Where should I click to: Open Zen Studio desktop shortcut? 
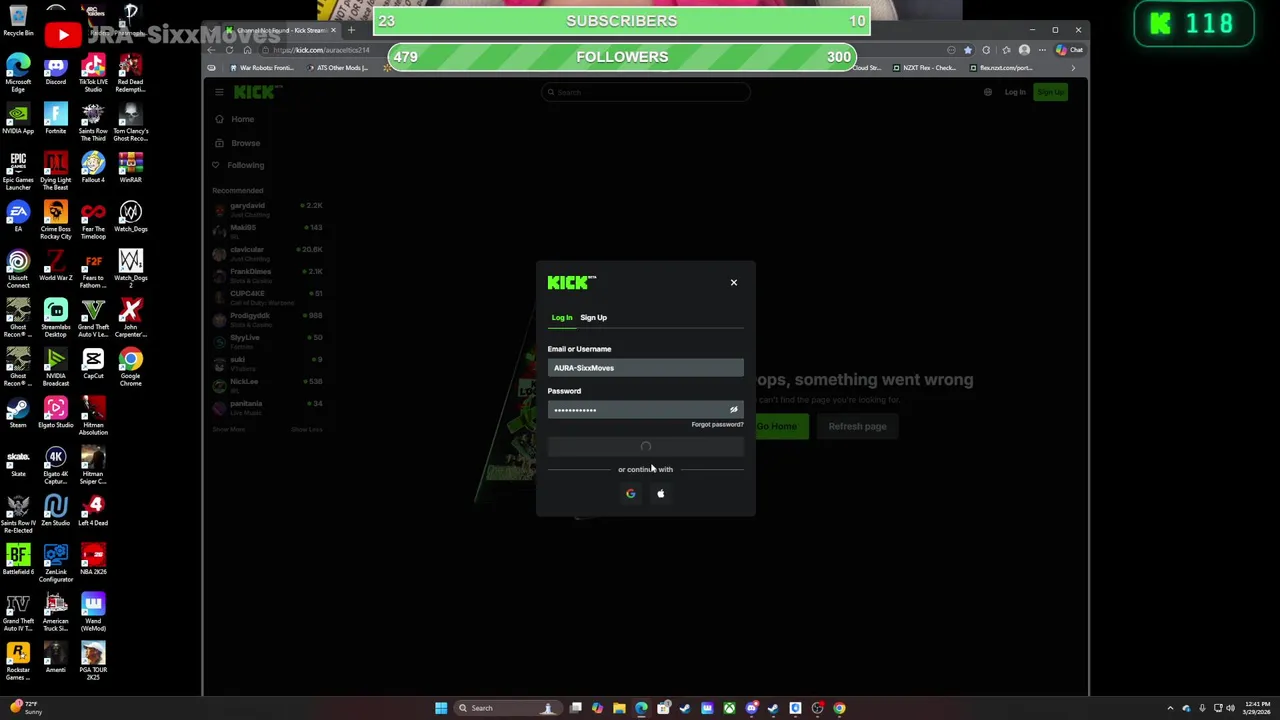(55, 511)
